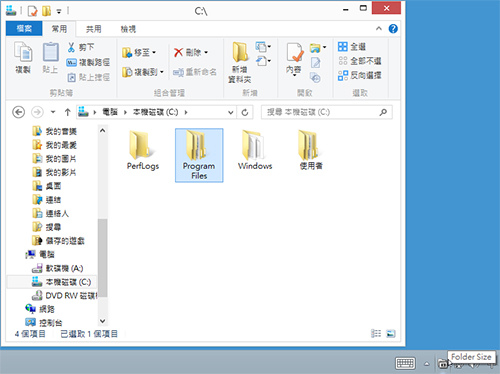Open Help with the blue question mark
The image size is (500, 374).
click(393, 29)
